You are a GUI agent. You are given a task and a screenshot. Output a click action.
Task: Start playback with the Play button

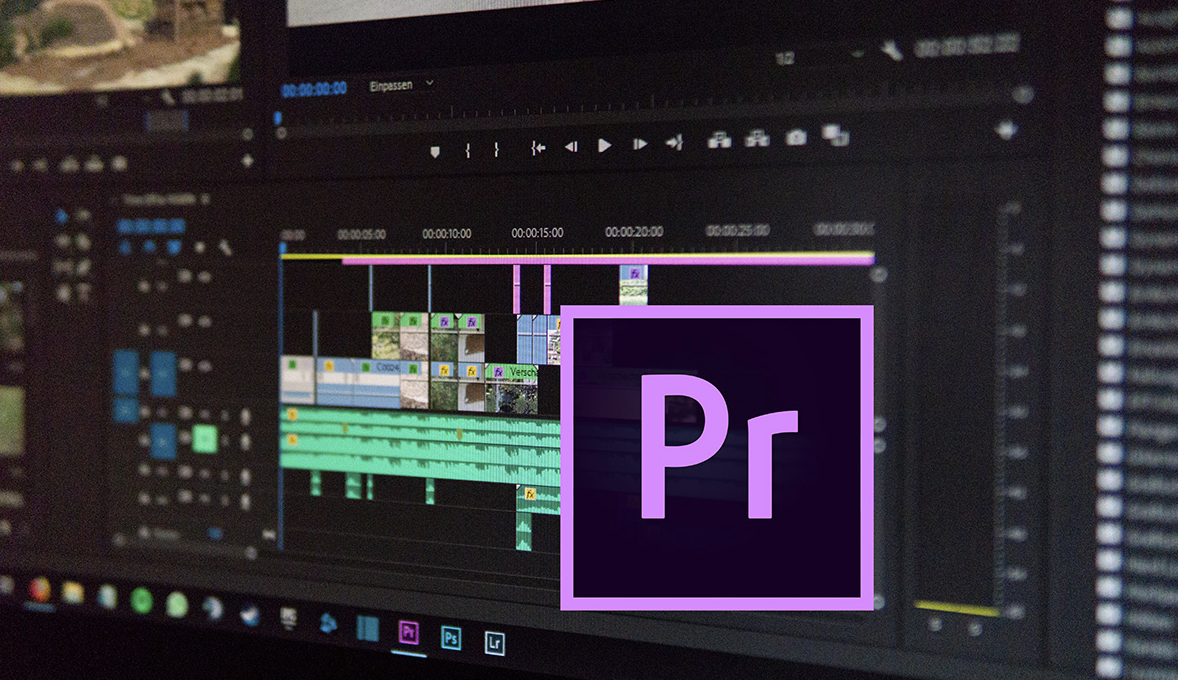coord(605,145)
